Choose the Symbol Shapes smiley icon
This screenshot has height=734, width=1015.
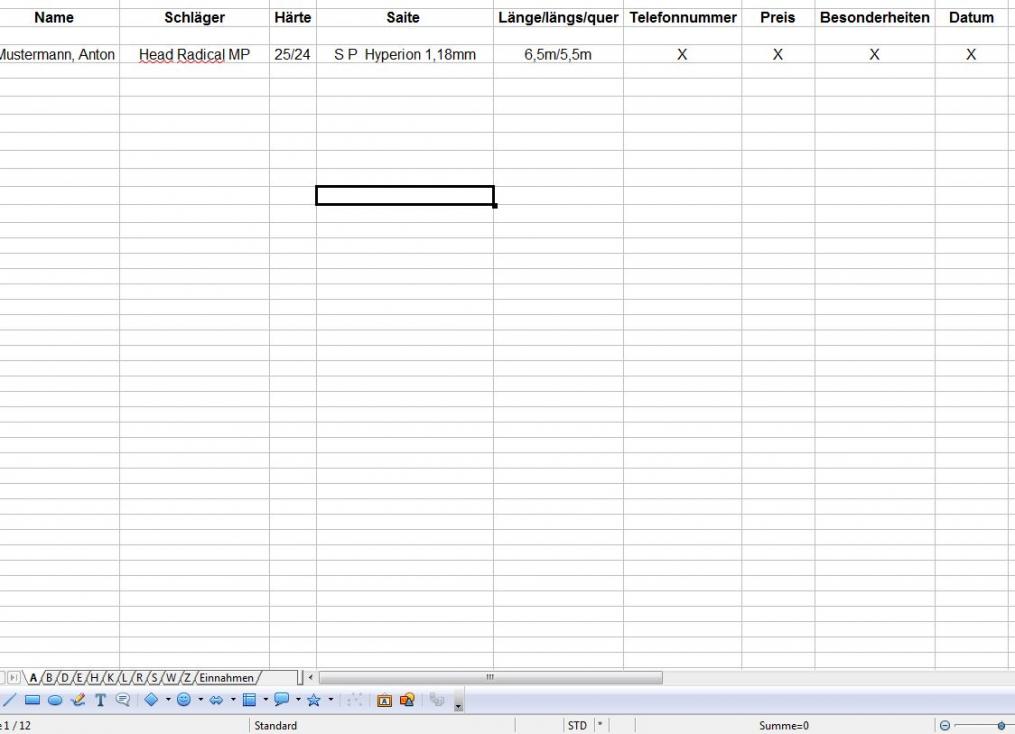[x=184, y=700]
